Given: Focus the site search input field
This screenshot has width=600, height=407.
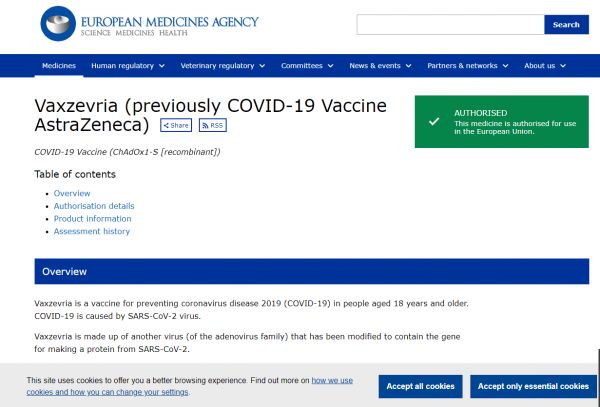Looking at the screenshot, I should click(x=450, y=24).
